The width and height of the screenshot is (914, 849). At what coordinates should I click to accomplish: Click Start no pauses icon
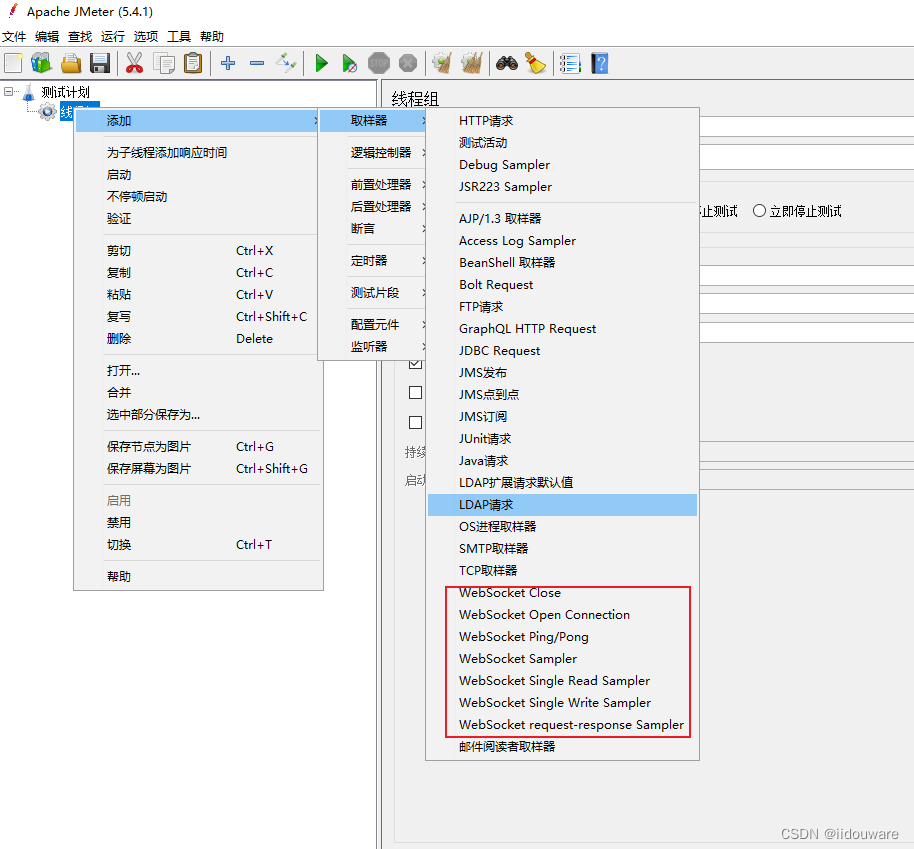[x=350, y=63]
